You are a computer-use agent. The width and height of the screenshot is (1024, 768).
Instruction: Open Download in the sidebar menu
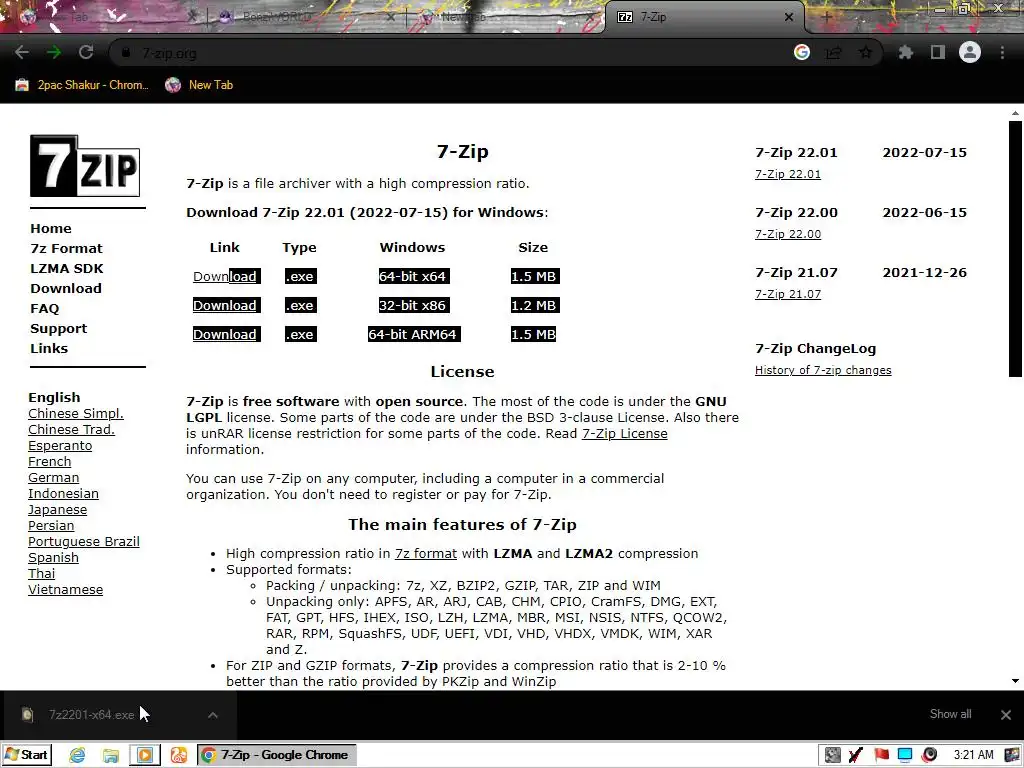pos(66,289)
